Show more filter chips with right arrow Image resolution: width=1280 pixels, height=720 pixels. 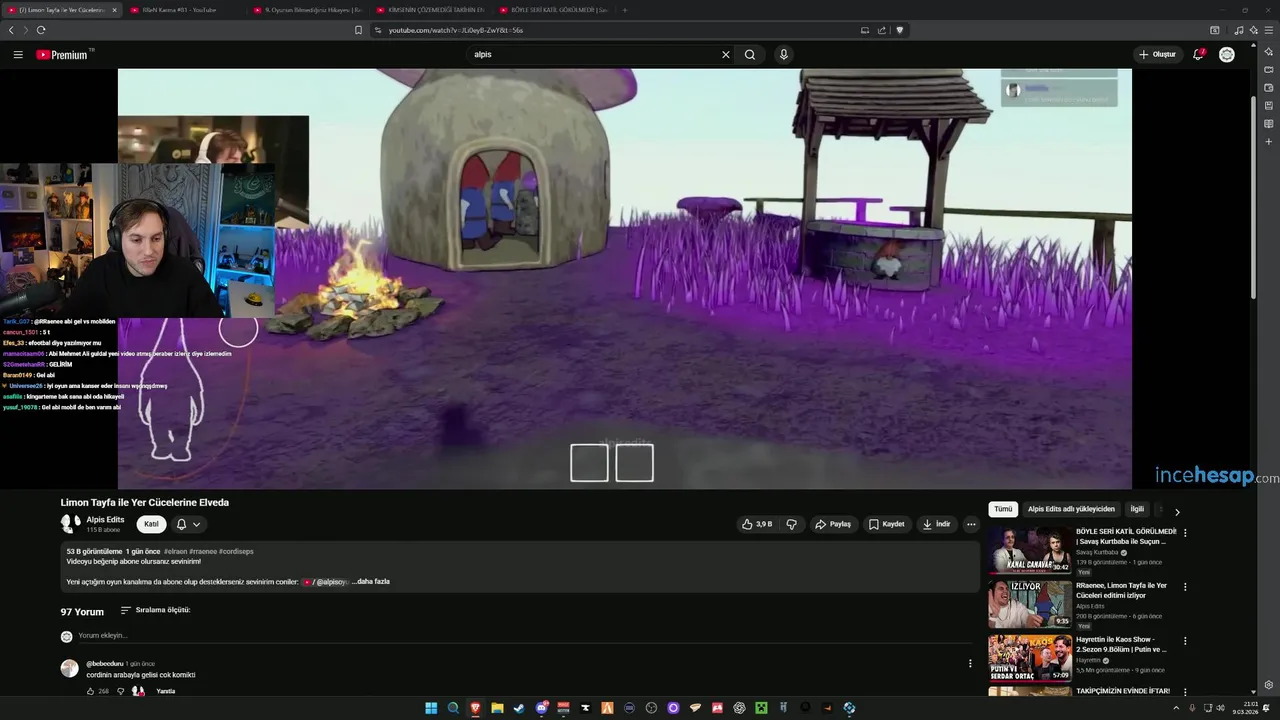[x=1177, y=511]
